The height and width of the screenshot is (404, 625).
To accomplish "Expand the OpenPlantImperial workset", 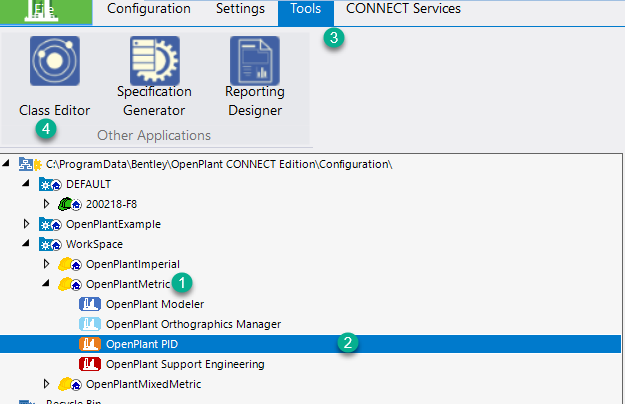I will click(x=46, y=264).
